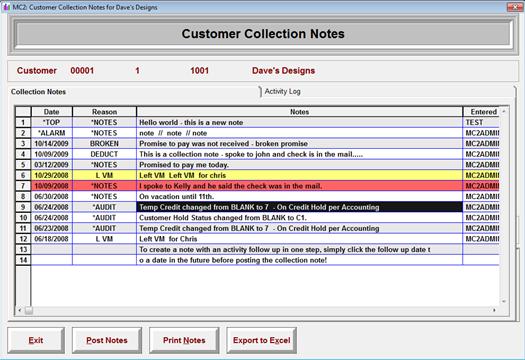
Task: Click the 06/23/2008 date cell
Action: pyautogui.click(x=52, y=228)
